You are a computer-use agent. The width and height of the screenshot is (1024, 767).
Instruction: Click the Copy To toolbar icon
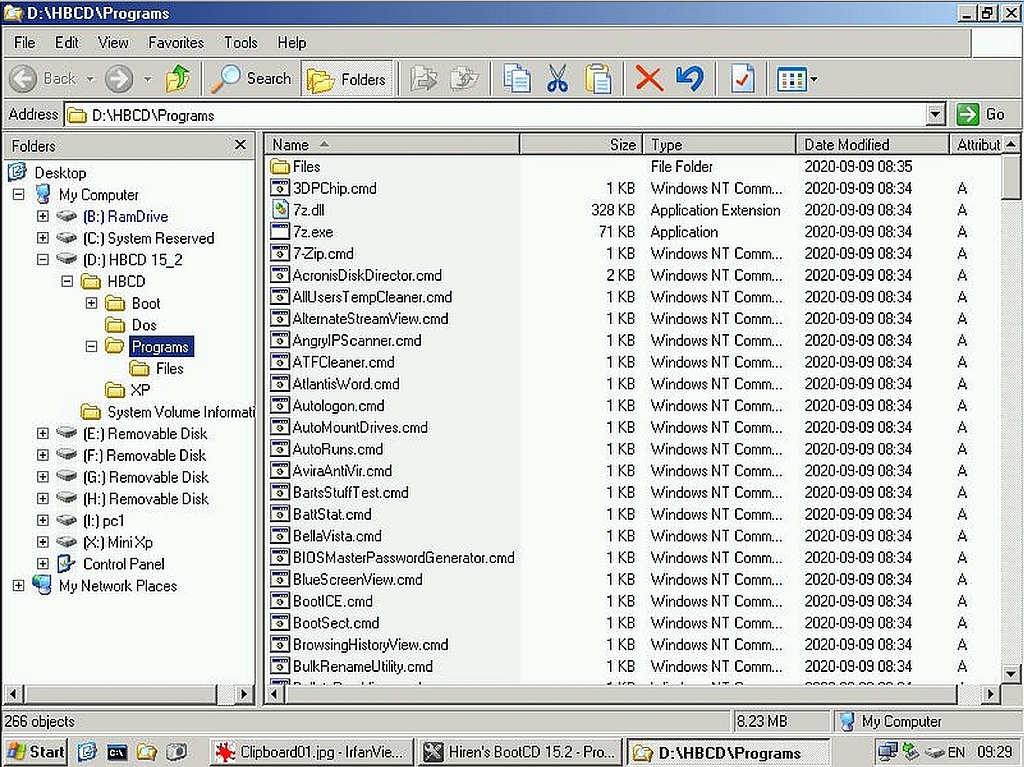click(464, 79)
